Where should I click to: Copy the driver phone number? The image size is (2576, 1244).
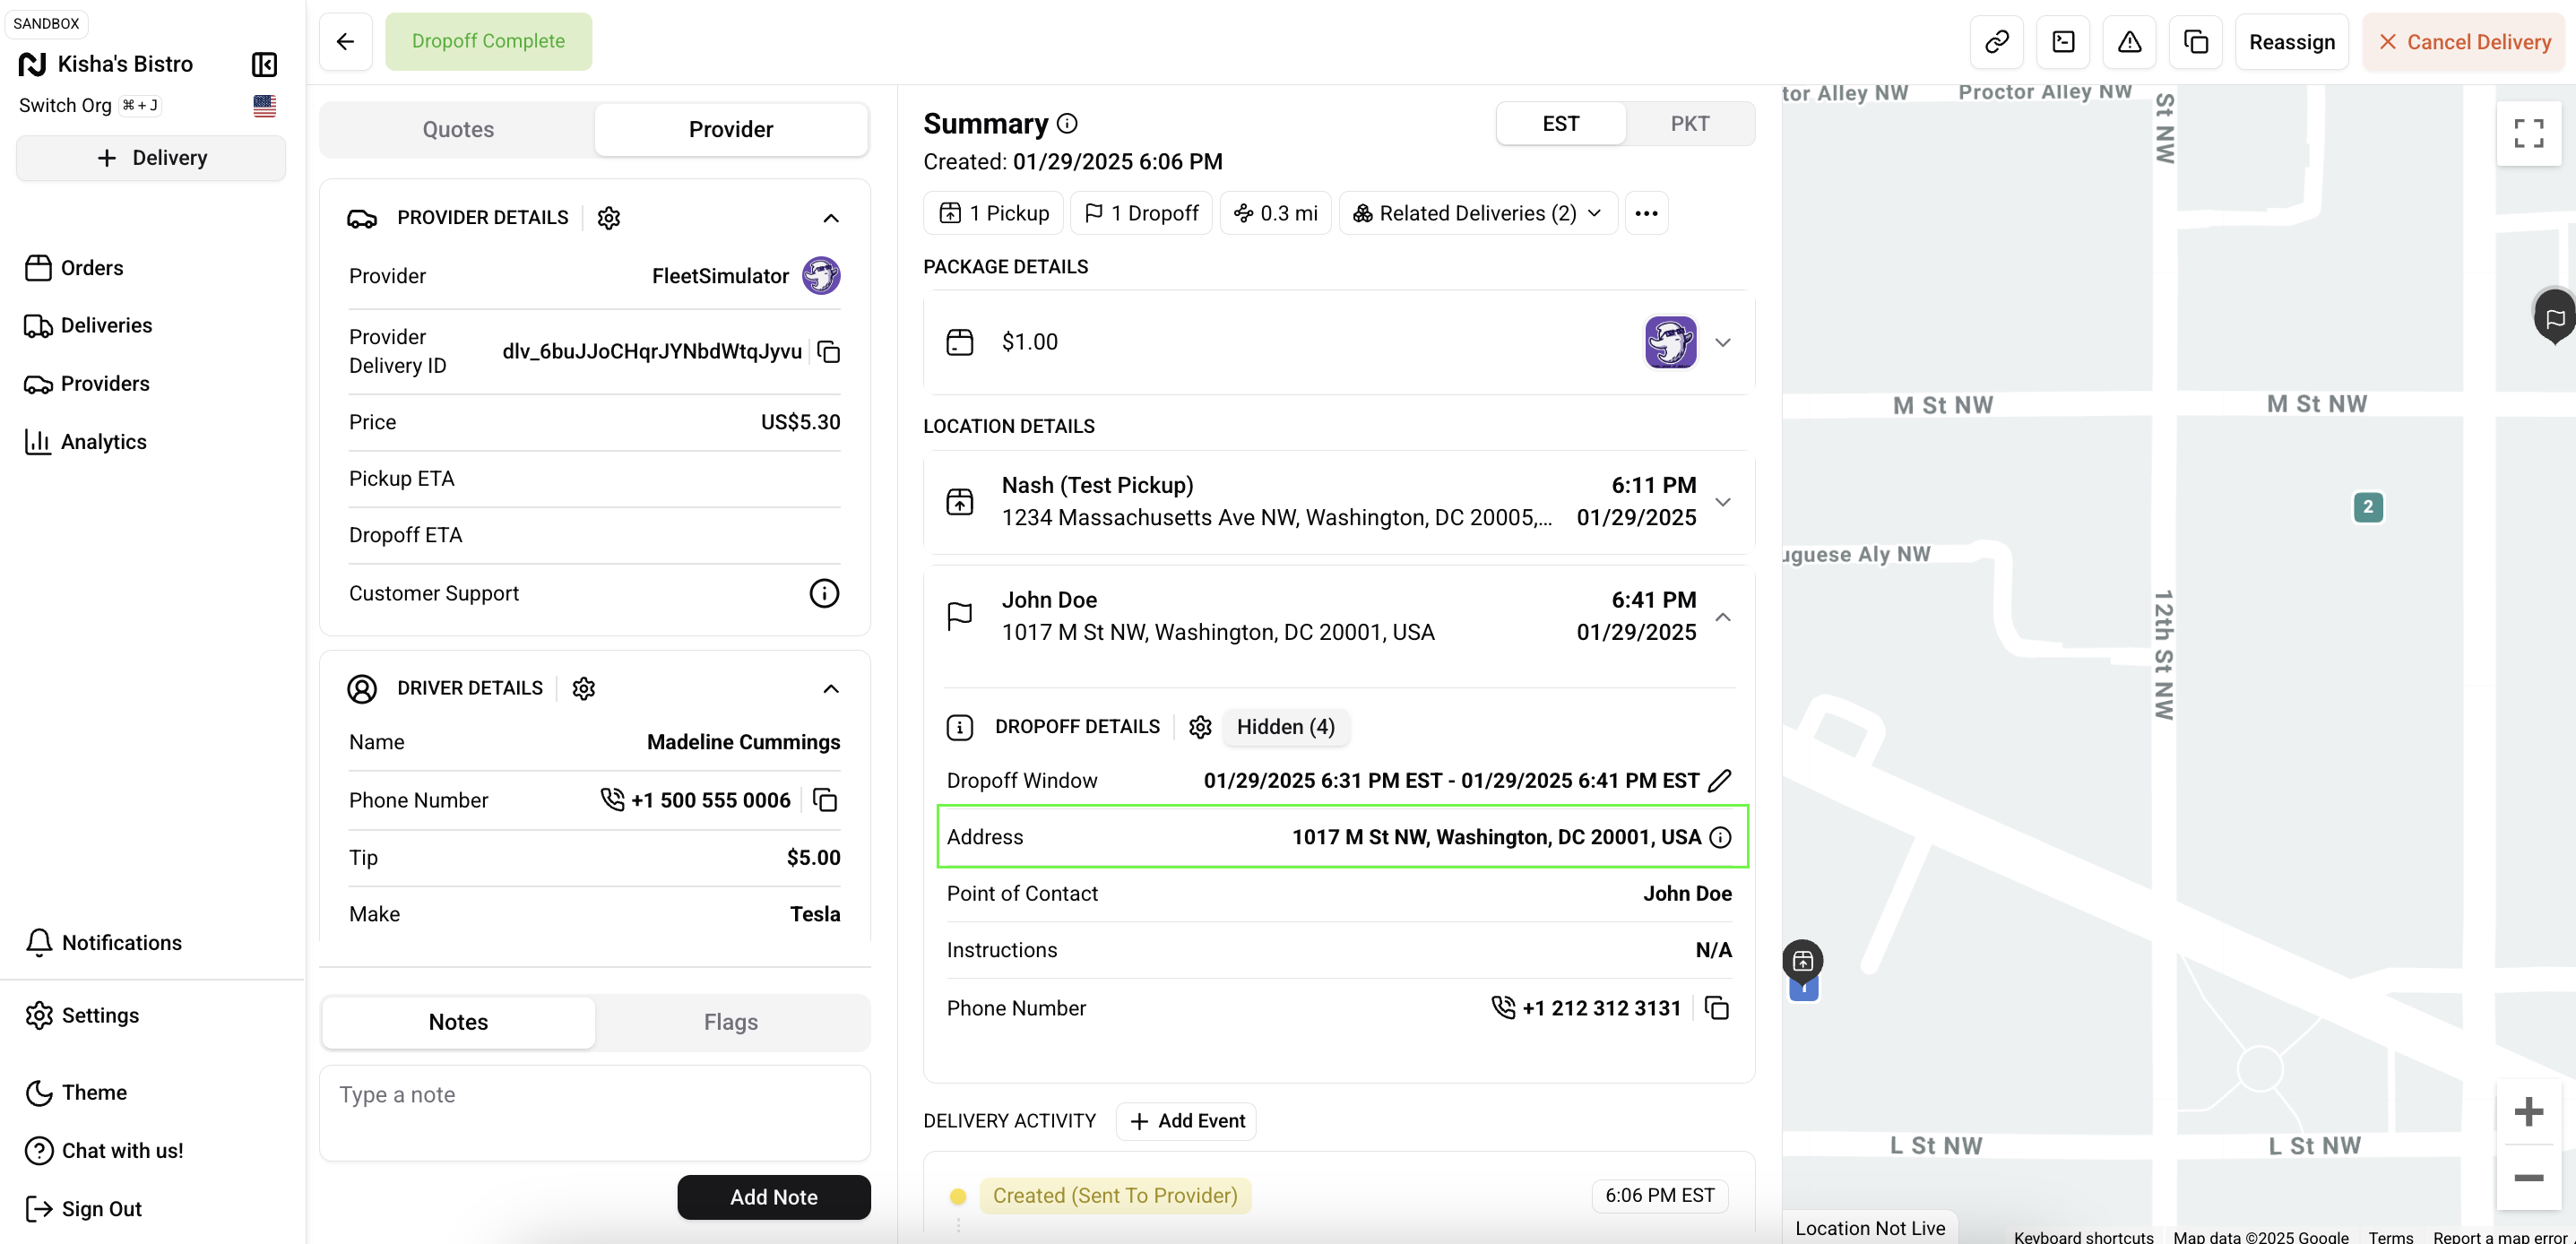click(x=825, y=801)
